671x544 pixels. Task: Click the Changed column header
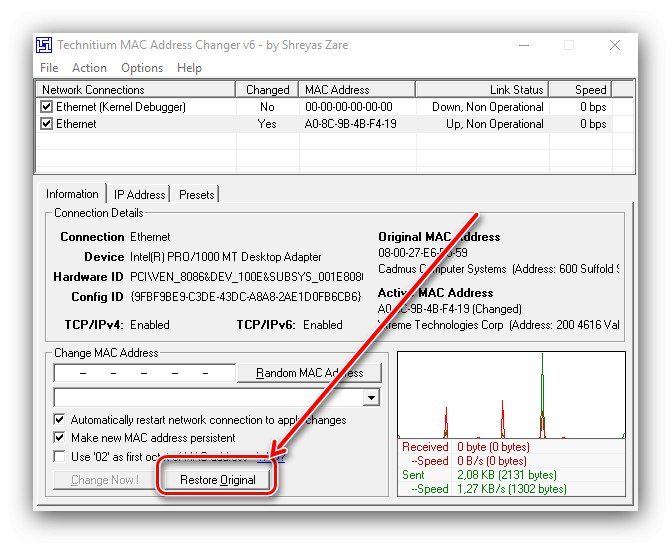coord(267,90)
